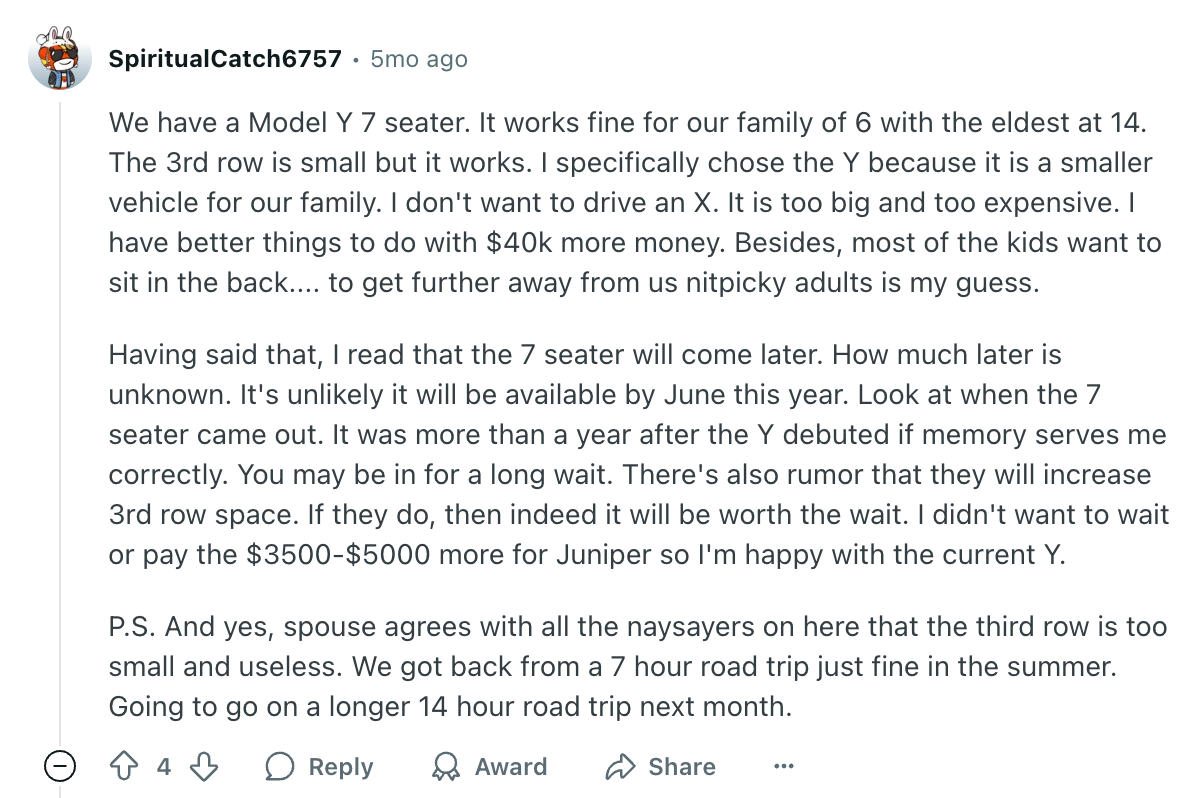Click the "5mo ago" timestamp
This screenshot has width=1194, height=798.
click(418, 59)
